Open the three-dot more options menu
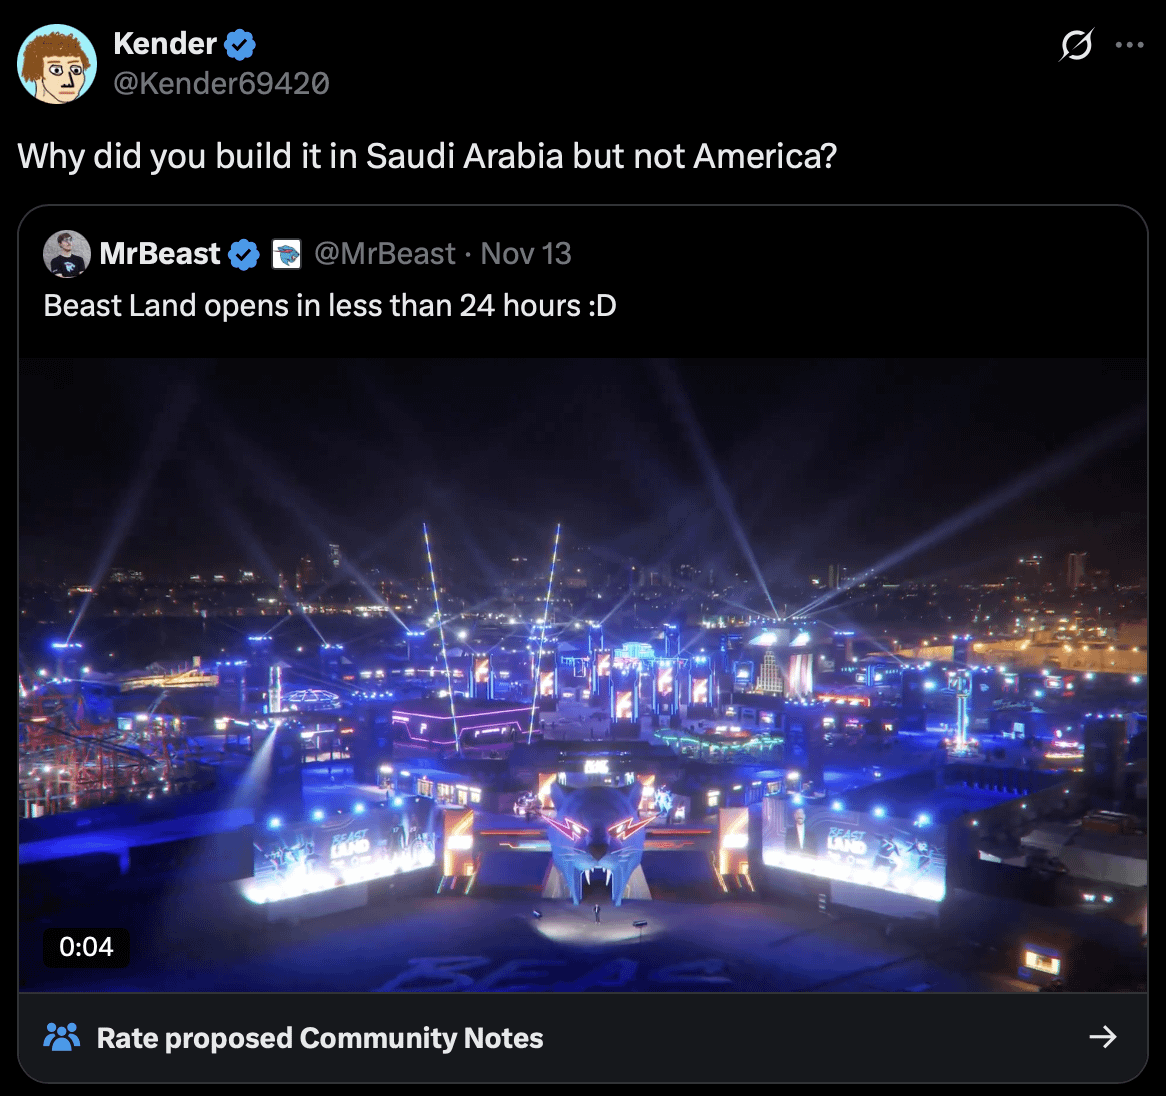This screenshot has width=1166, height=1096. tap(1129, 45)
